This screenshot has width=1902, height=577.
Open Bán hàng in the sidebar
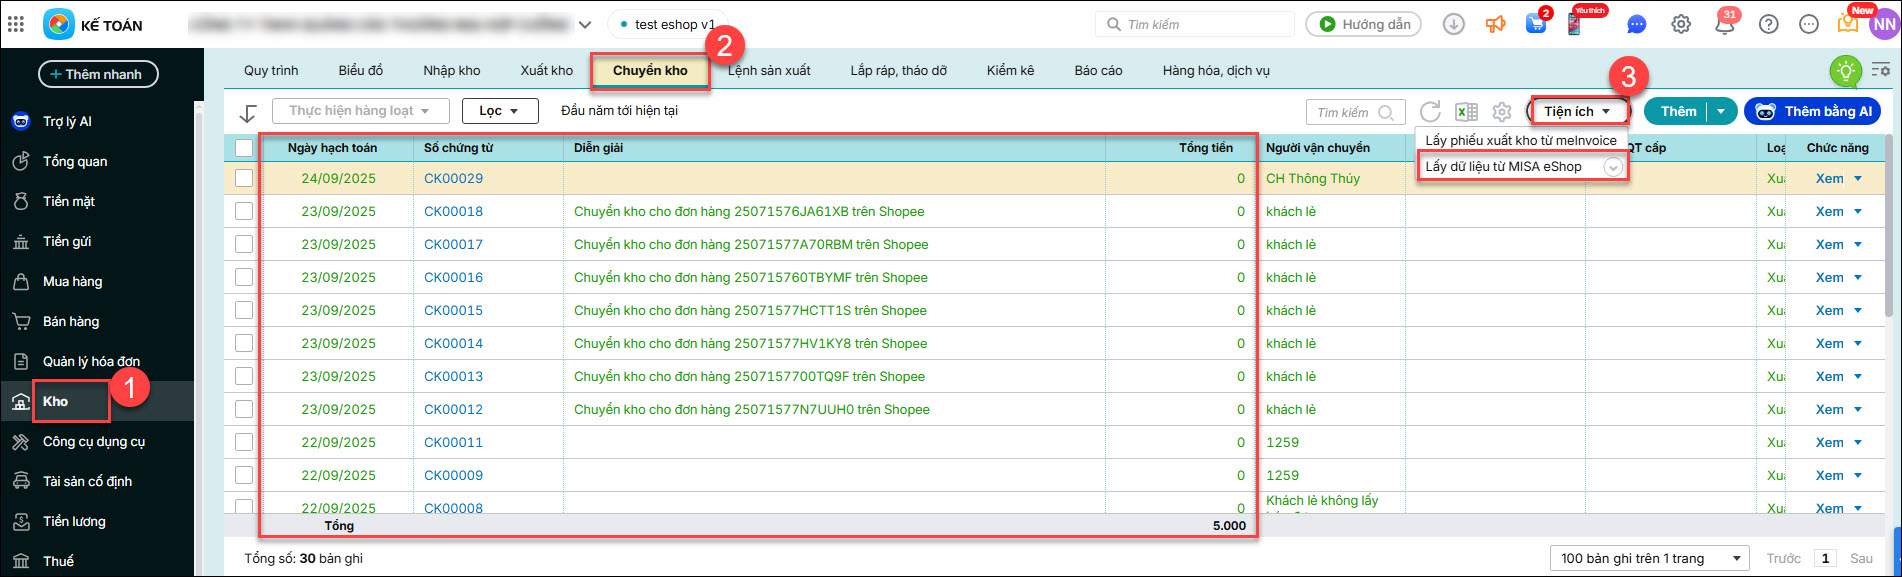[x=71, y=322]
